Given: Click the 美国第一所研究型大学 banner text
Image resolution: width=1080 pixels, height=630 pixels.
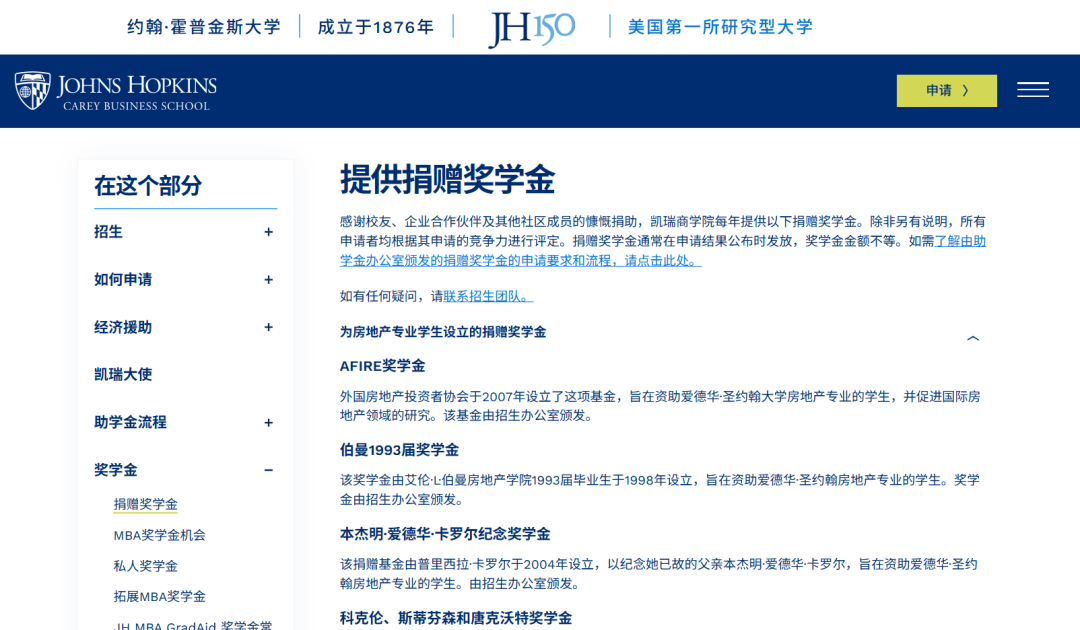Looking at the screenshot, I should click(720, 27).
